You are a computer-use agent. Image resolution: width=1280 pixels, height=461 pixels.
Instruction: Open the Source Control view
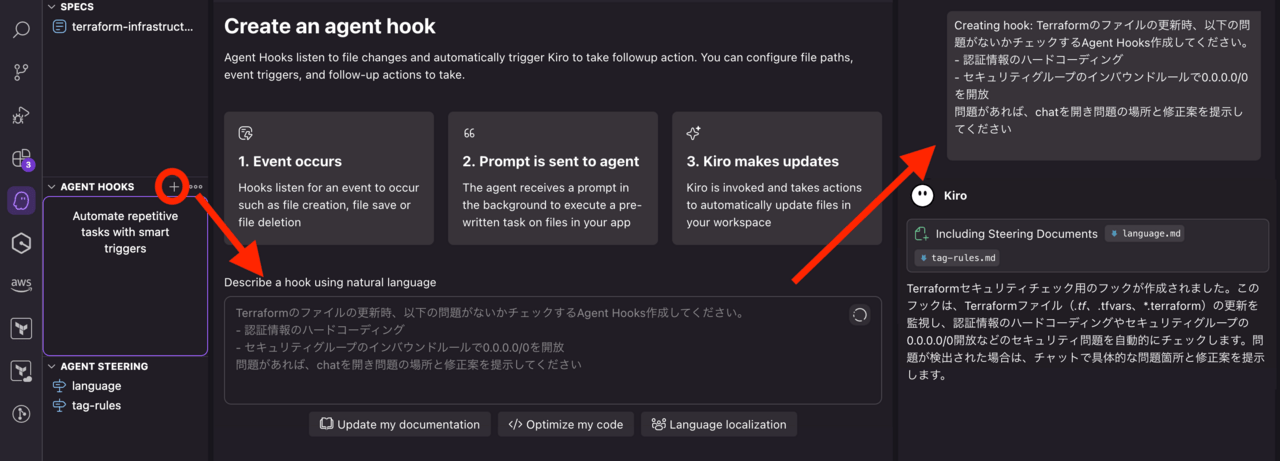[21, 72]
